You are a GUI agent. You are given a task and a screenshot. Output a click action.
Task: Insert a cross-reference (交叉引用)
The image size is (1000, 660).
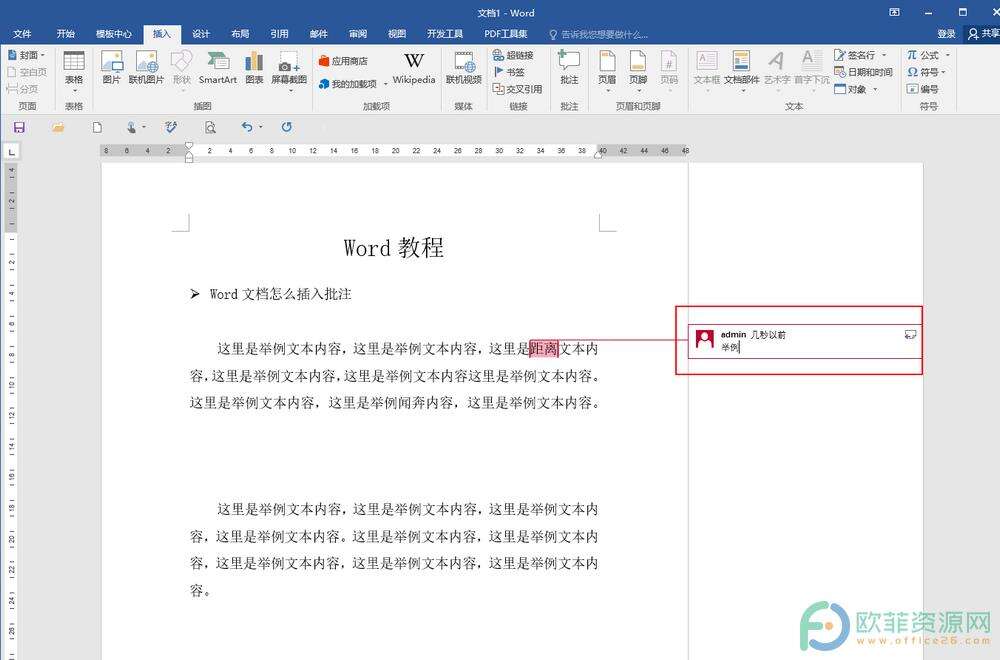pos(517,89)
